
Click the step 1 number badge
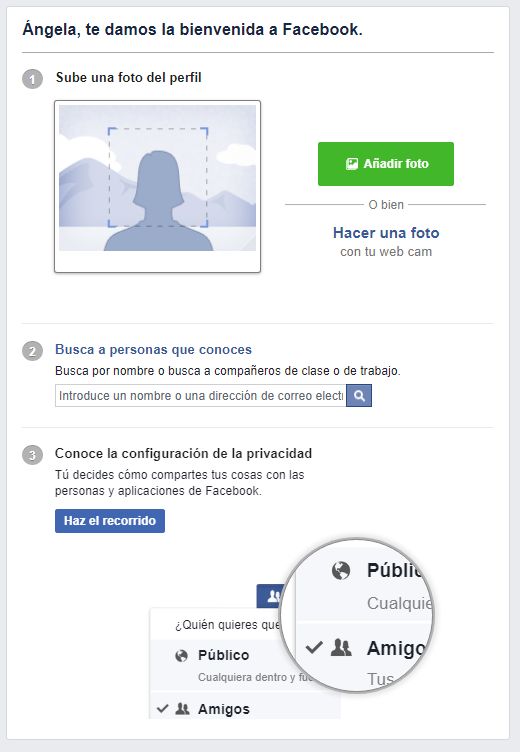point(32,79)
